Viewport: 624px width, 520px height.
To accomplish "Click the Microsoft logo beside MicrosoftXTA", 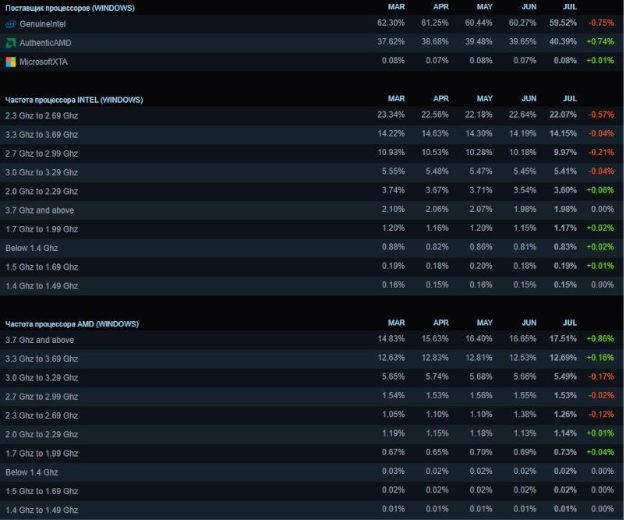I will [x=10, y=61].
